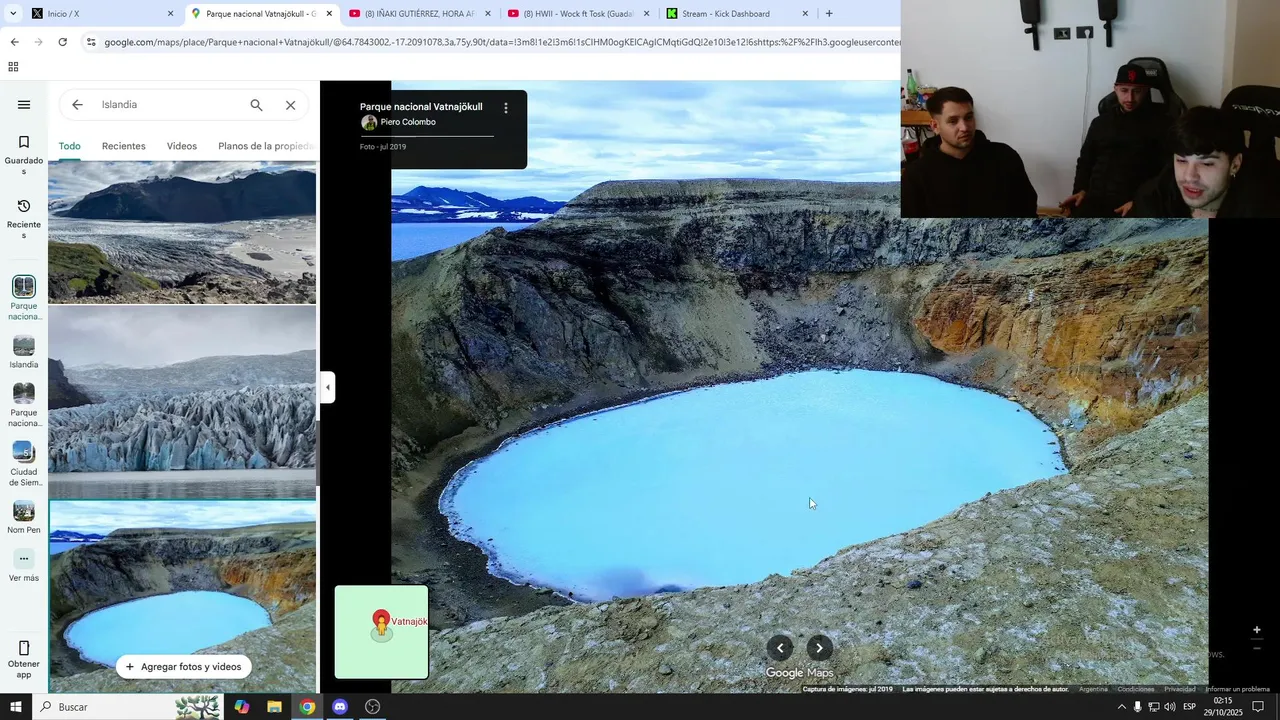The height and width of the screenshot is (720, 1280).
Task: Open Copilot from taskbar
Action: click(242, 707)
